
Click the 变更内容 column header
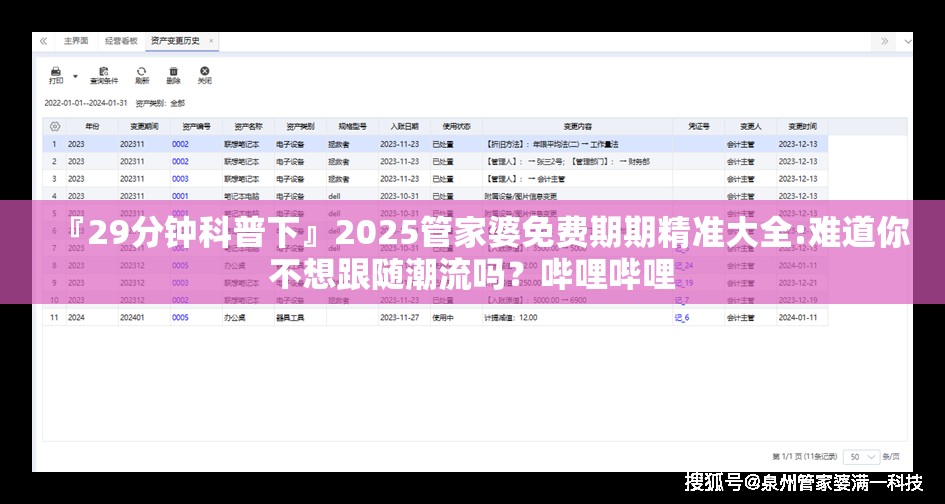pyautogui.click(x=577, y=127)
